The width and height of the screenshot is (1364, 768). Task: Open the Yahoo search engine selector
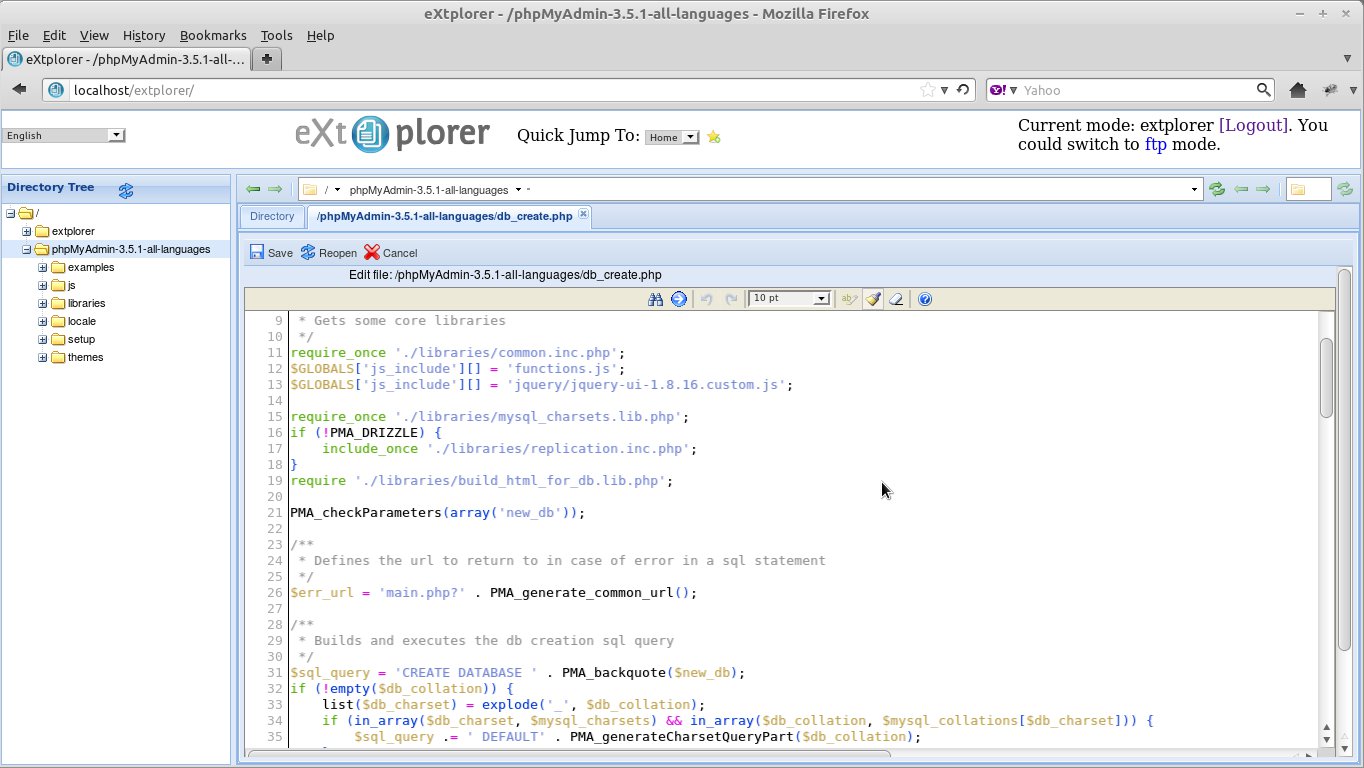tap(1003, 90)
